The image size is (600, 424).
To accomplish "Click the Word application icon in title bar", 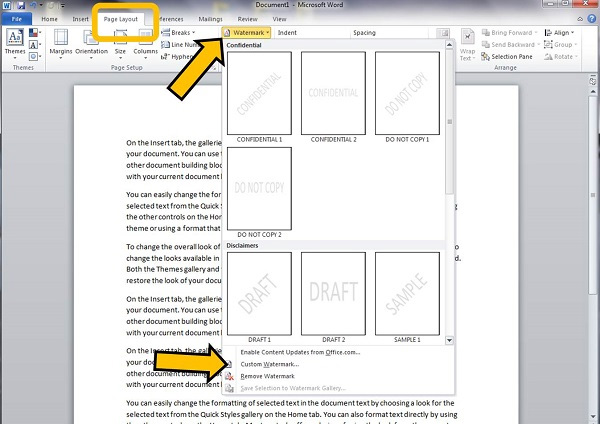I will [9, 6].
